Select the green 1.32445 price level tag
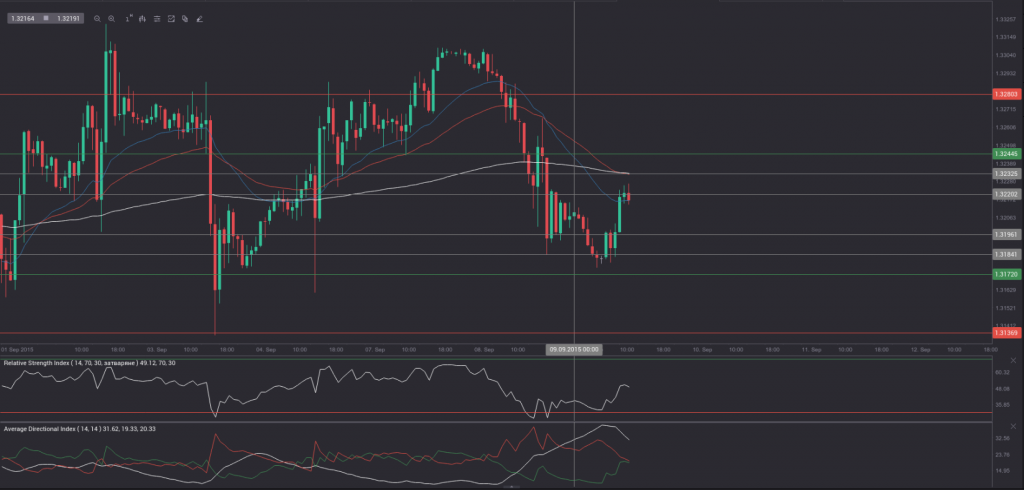This screenshot has width=1024, height=490. (x=1006, y=154)
